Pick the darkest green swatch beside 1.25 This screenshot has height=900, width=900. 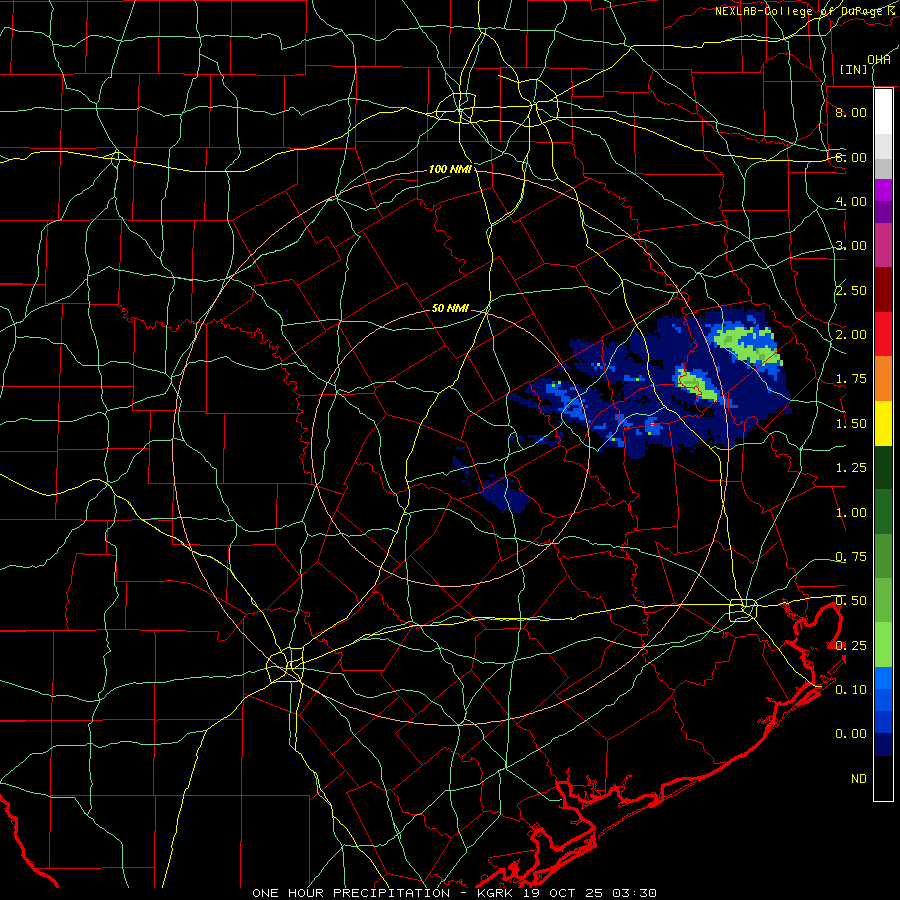pyautogui.click(x=883, y=468)
